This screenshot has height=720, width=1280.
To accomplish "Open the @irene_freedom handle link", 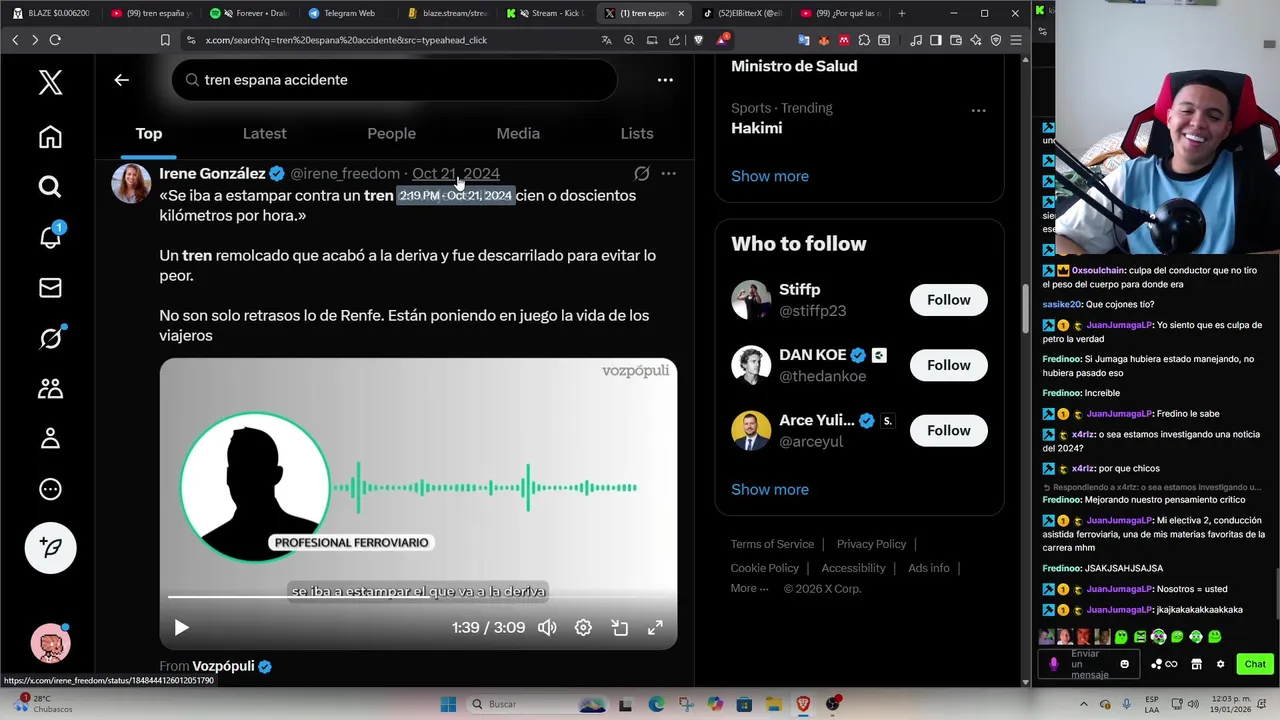I will point(345,174).
